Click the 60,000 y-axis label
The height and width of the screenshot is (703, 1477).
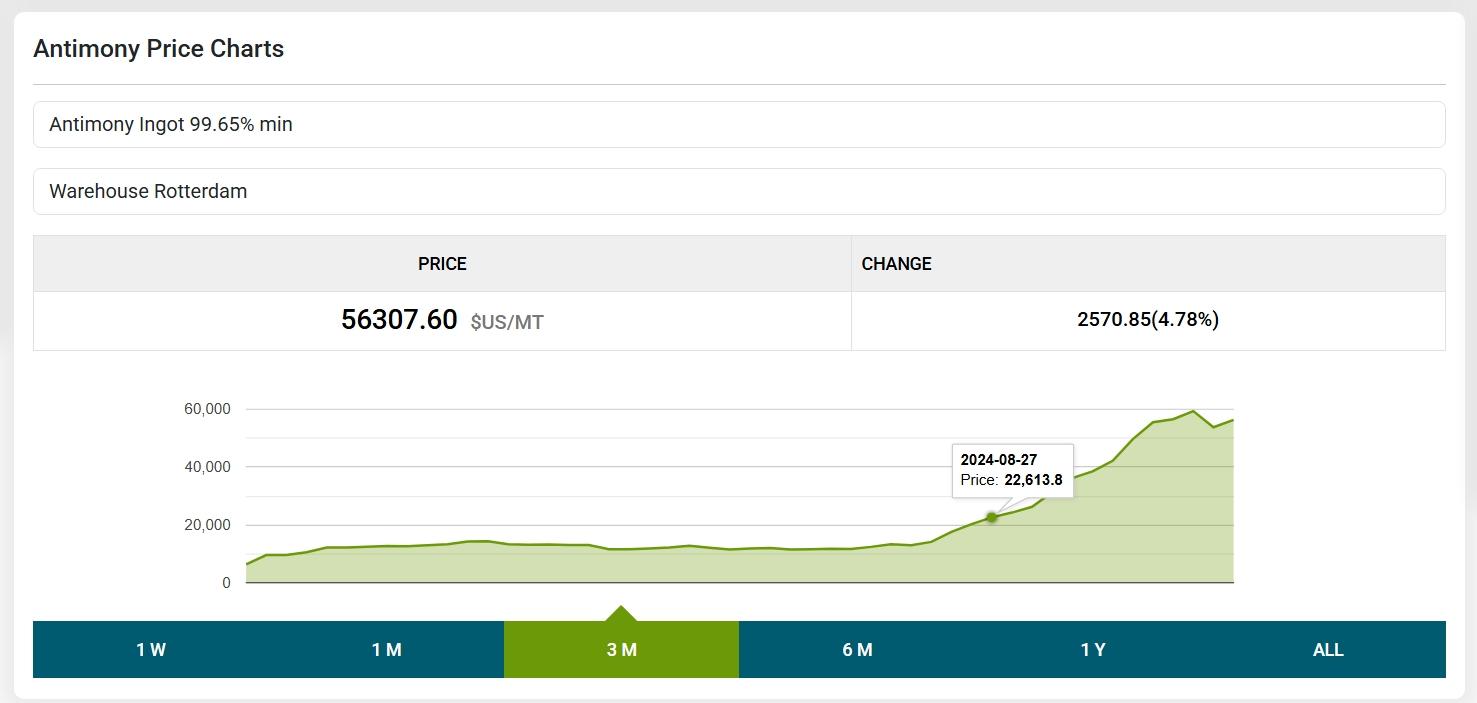(207, 409)
